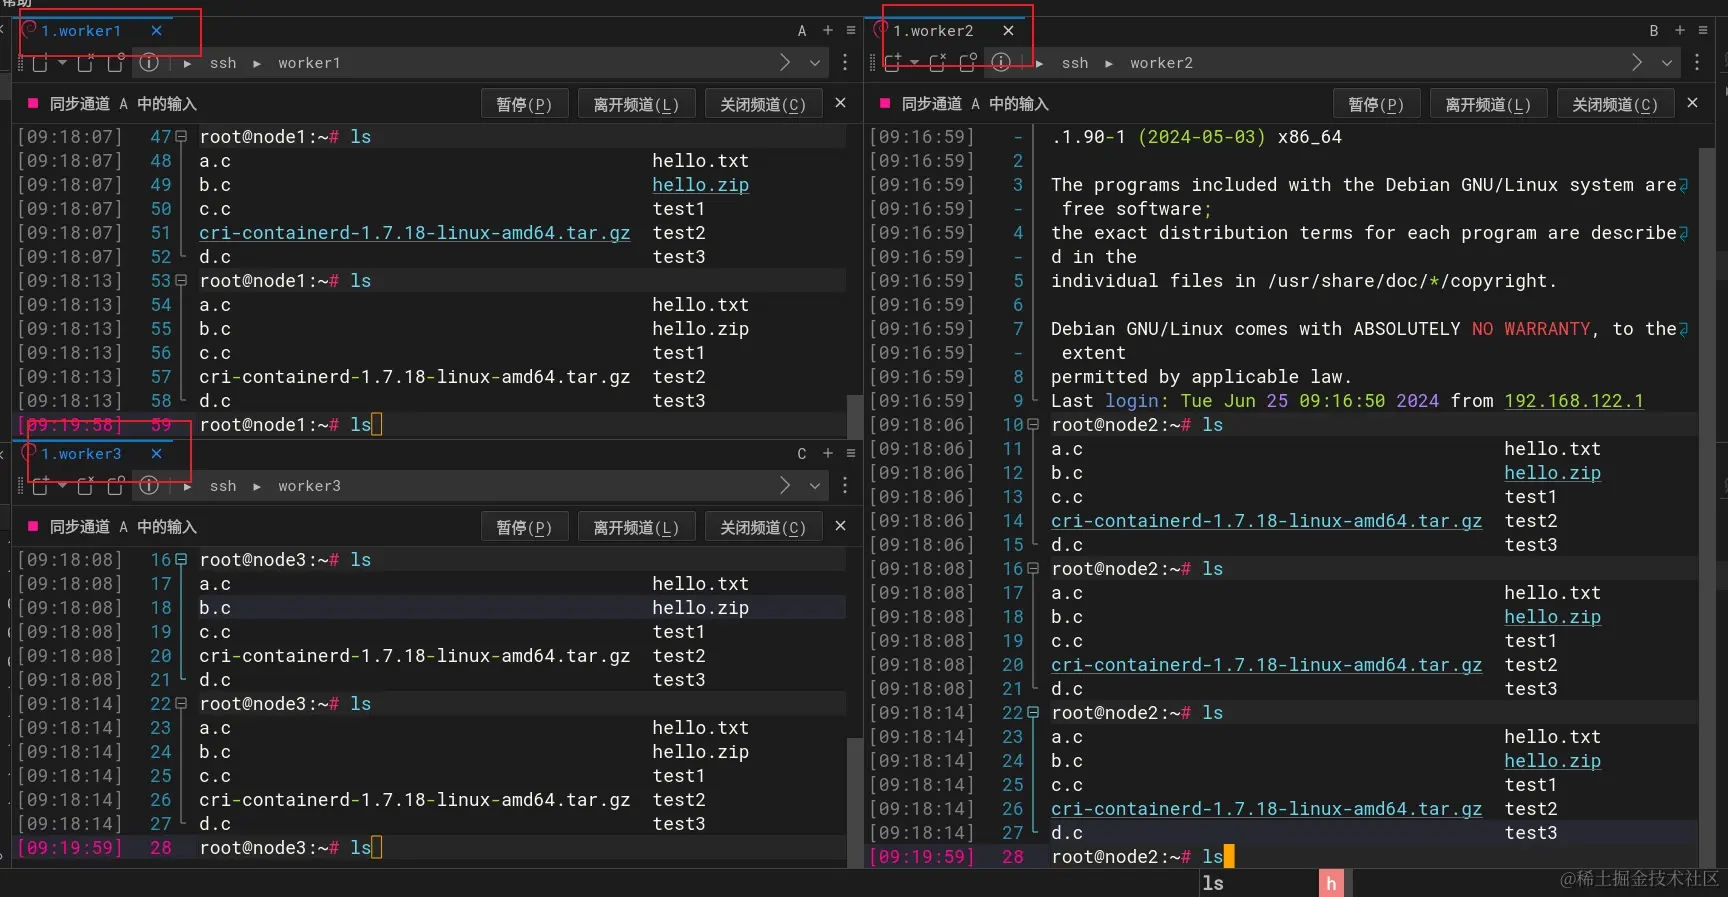Click the close-session icon in worker3 toolbar
Image resolution: width=1728 pixels, height=897 pixels.
(x=86, y=486)
